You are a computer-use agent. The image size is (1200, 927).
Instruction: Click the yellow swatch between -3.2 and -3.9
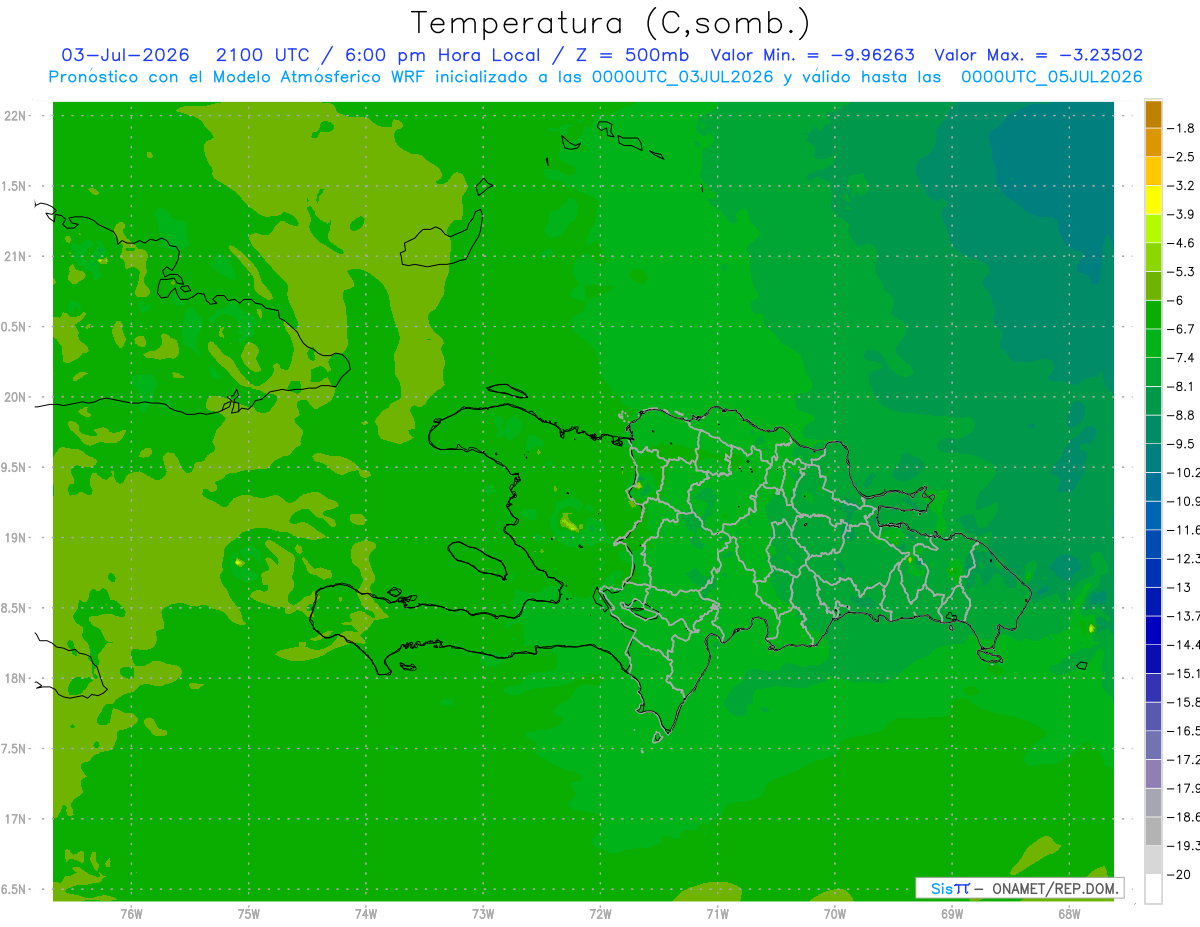pos(1153,200)
